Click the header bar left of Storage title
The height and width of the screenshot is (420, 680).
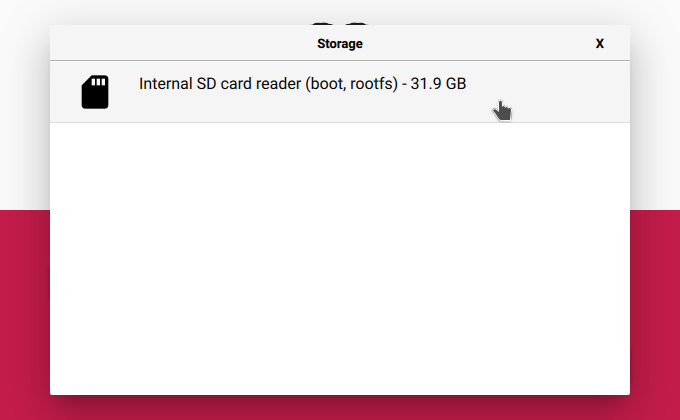tap(183, 43)
